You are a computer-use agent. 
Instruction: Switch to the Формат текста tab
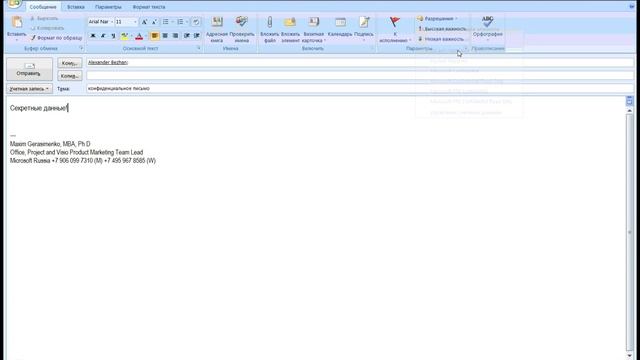tap(149, 7)
